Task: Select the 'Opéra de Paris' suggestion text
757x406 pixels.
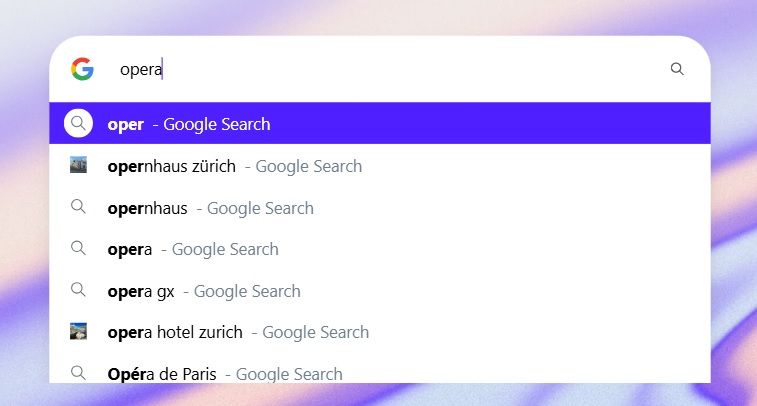Action: [161, 374]
